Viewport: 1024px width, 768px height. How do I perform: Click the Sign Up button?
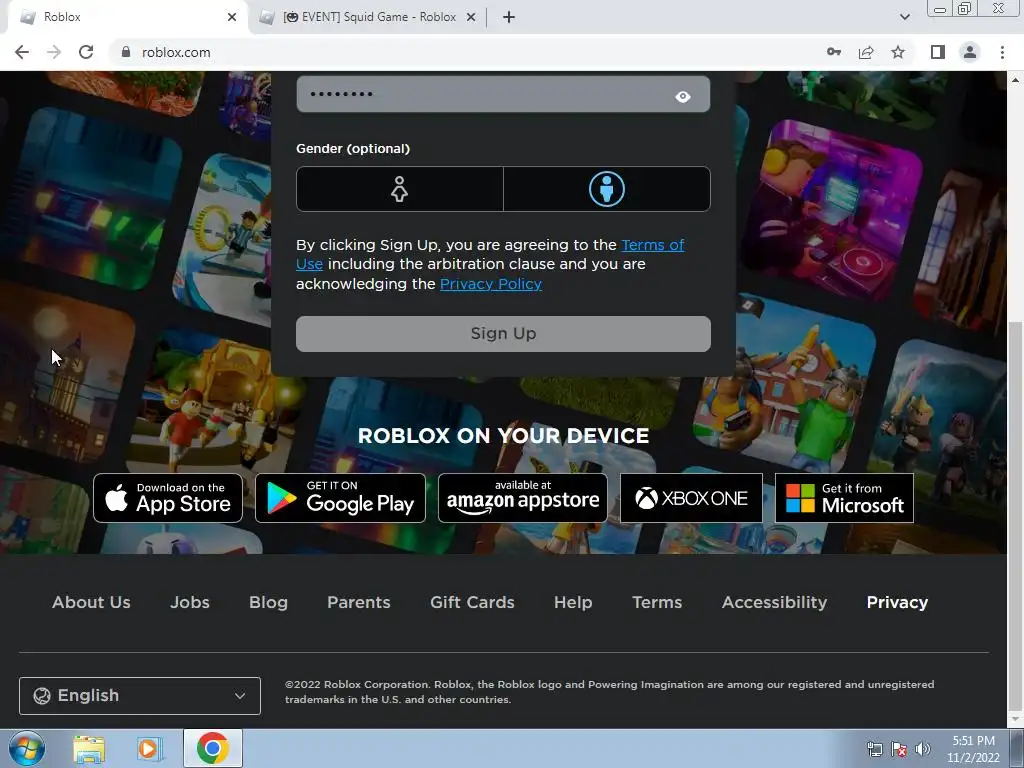[503, 334]
